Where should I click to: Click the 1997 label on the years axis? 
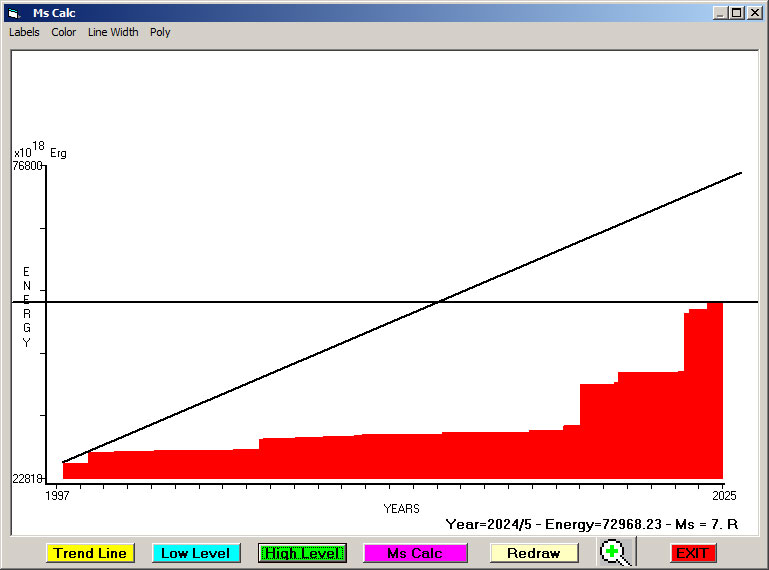click(59, 495)
